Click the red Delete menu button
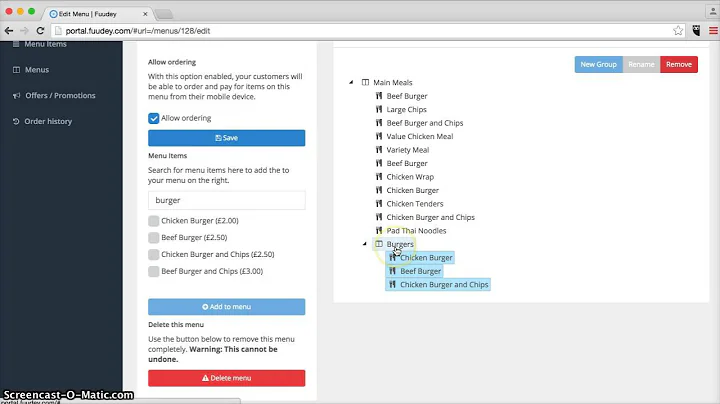 pyautogui.click(x=226, y=378)
